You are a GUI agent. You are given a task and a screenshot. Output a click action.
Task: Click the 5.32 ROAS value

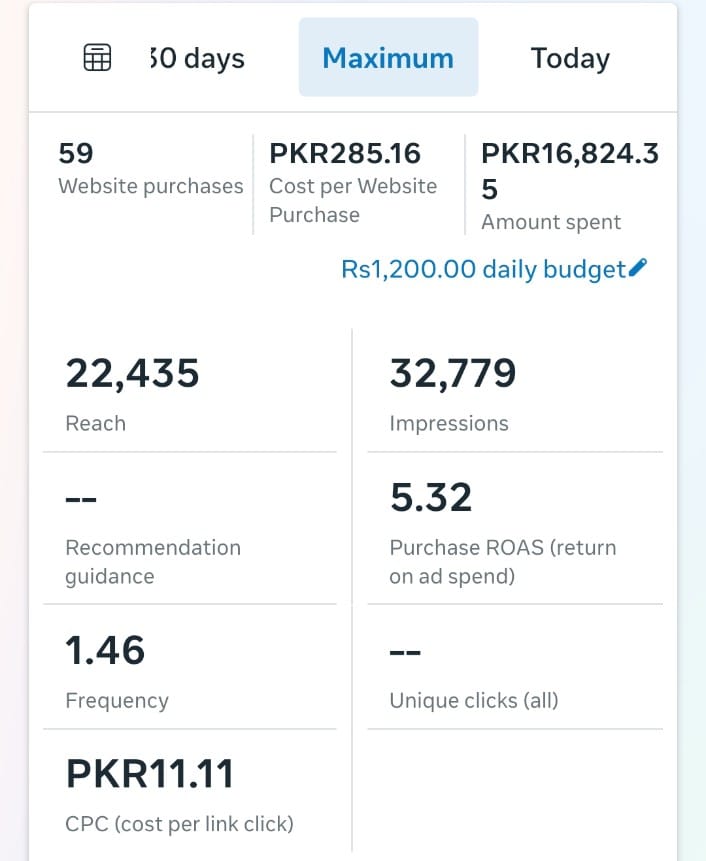431,497
